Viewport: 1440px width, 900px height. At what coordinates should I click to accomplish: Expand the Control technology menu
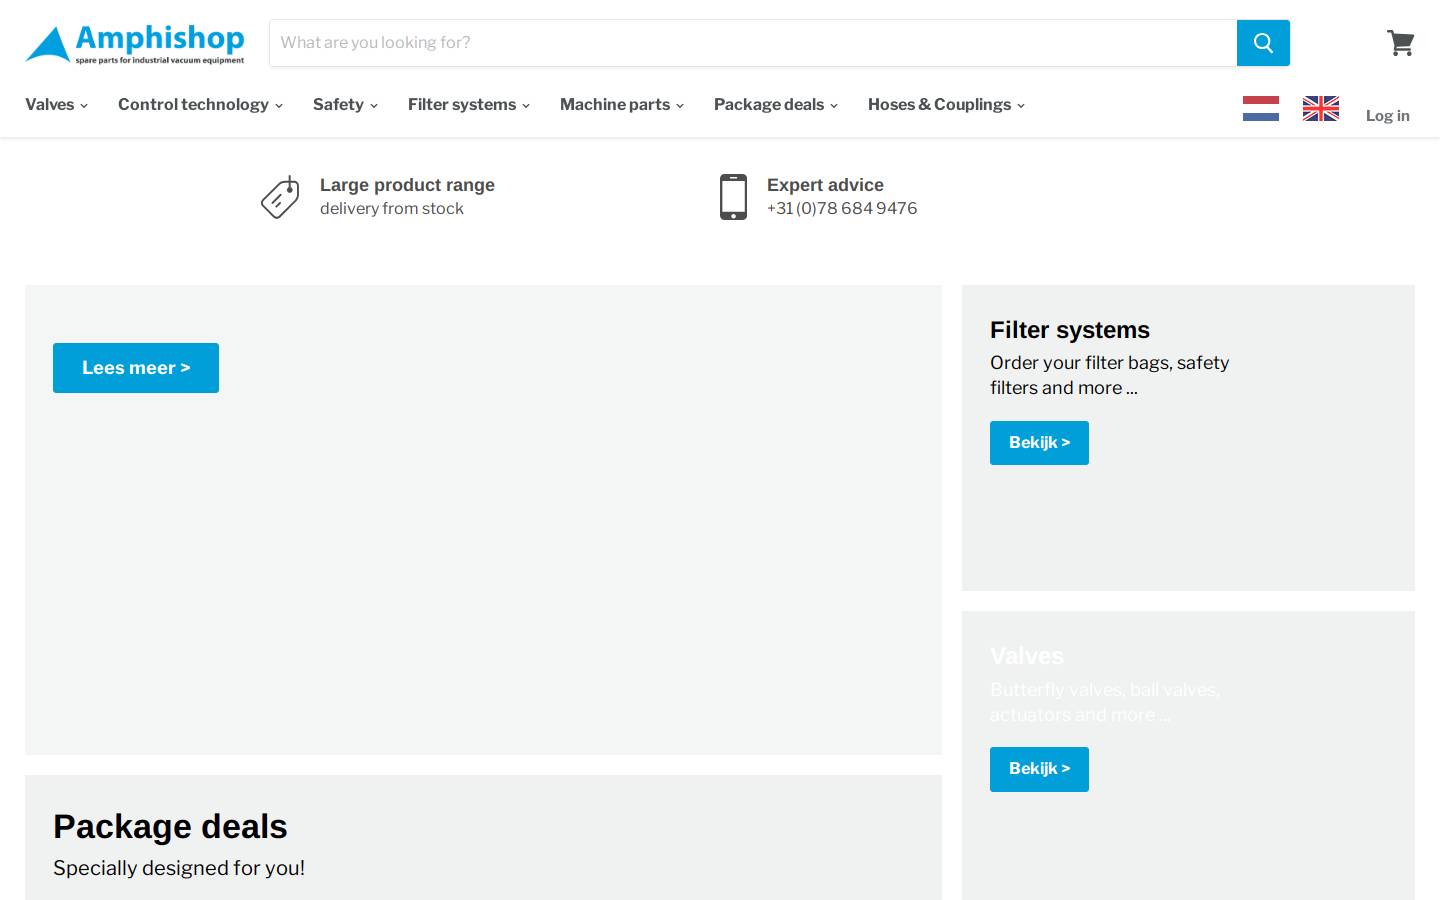point(200,105)
